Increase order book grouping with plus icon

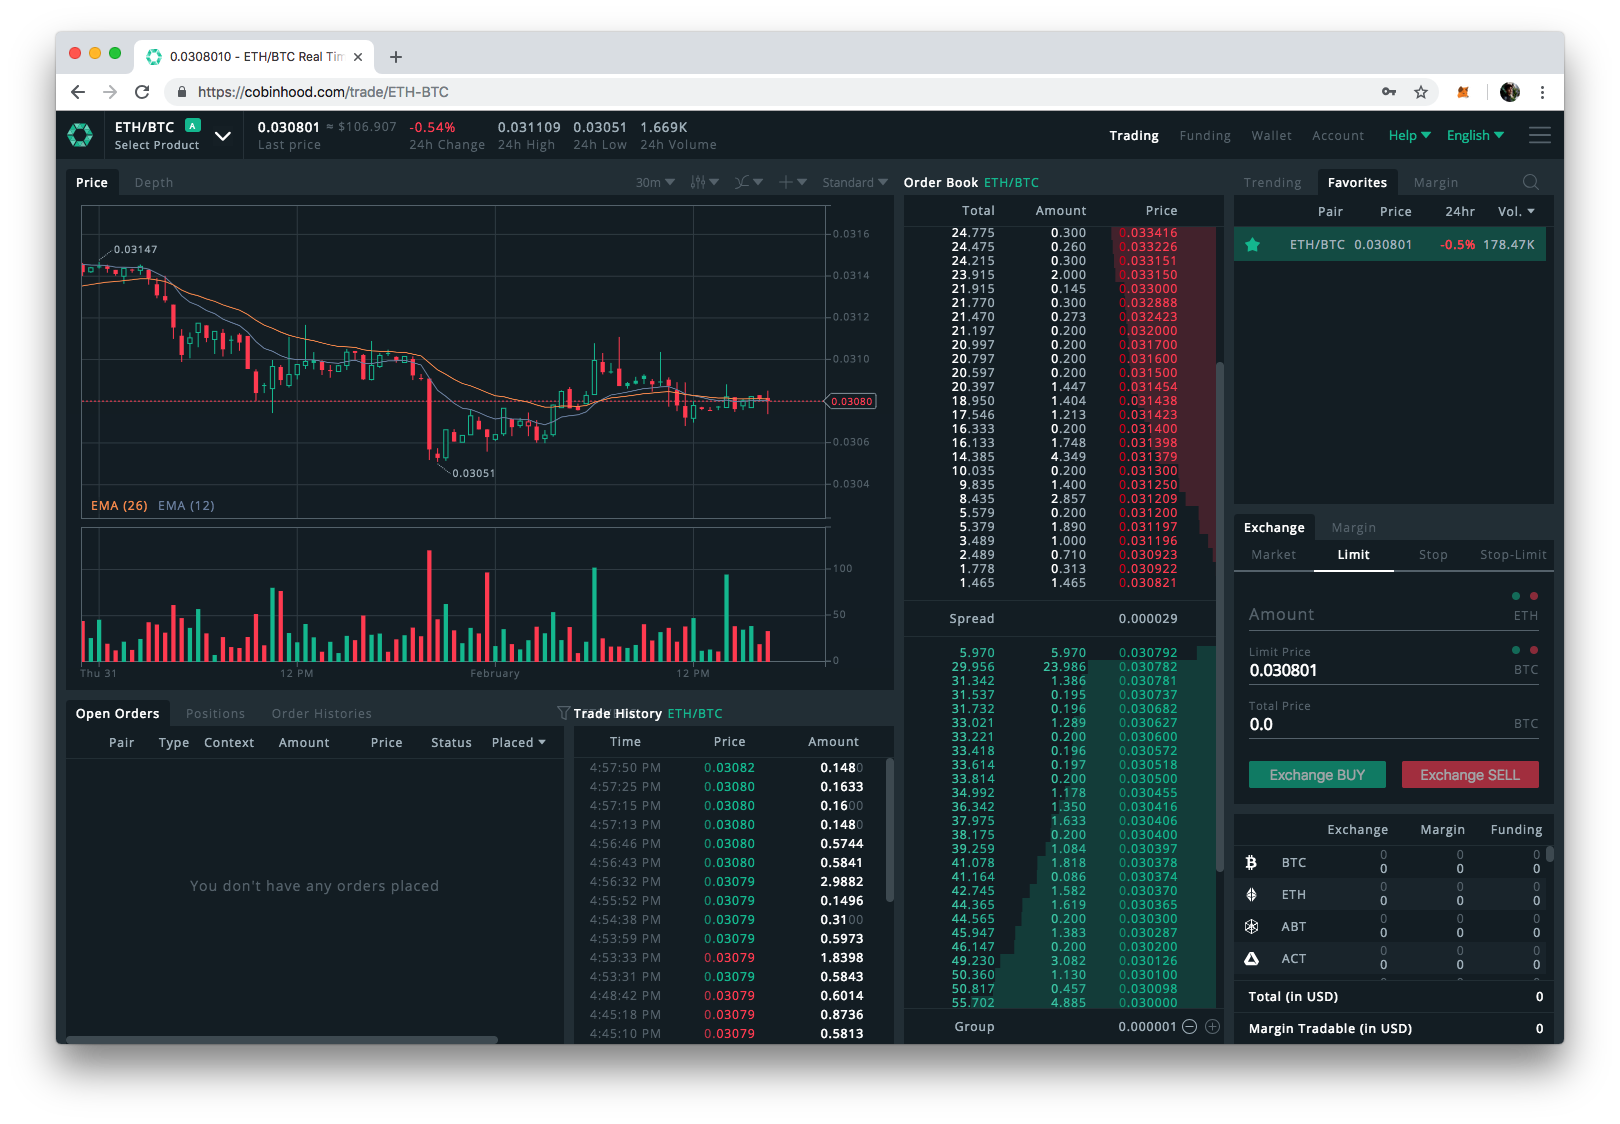(x=1212, y=1026)
